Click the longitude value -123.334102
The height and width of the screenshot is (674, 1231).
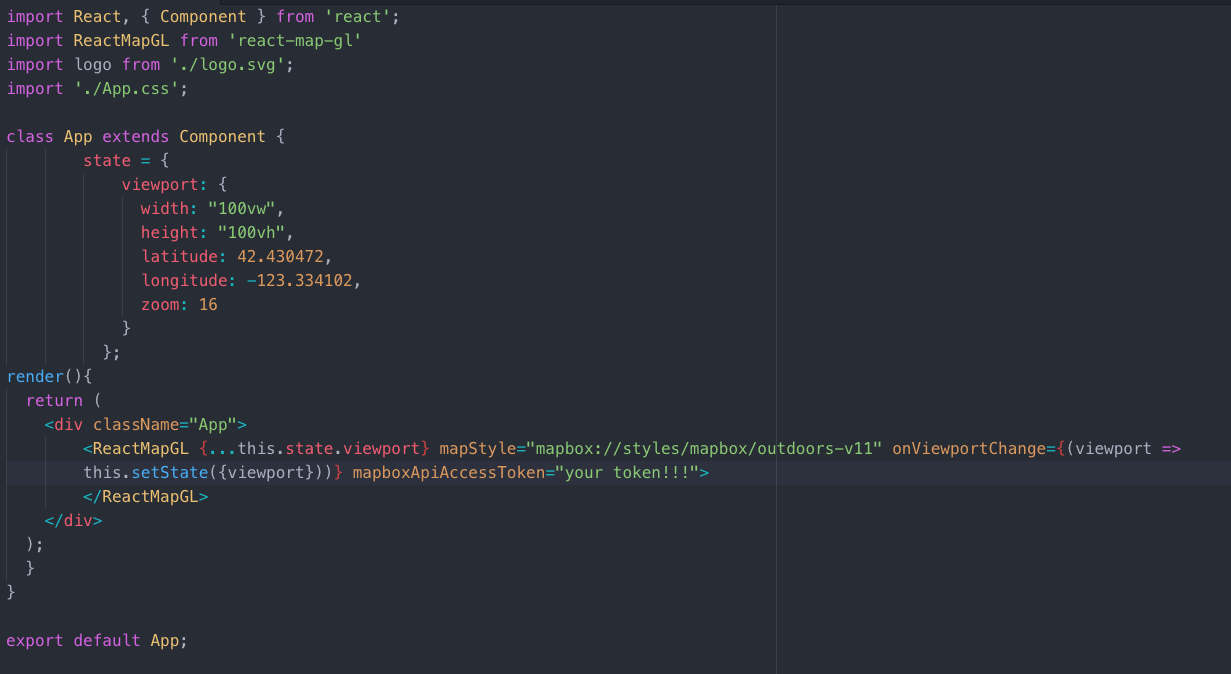coord(300,280)
